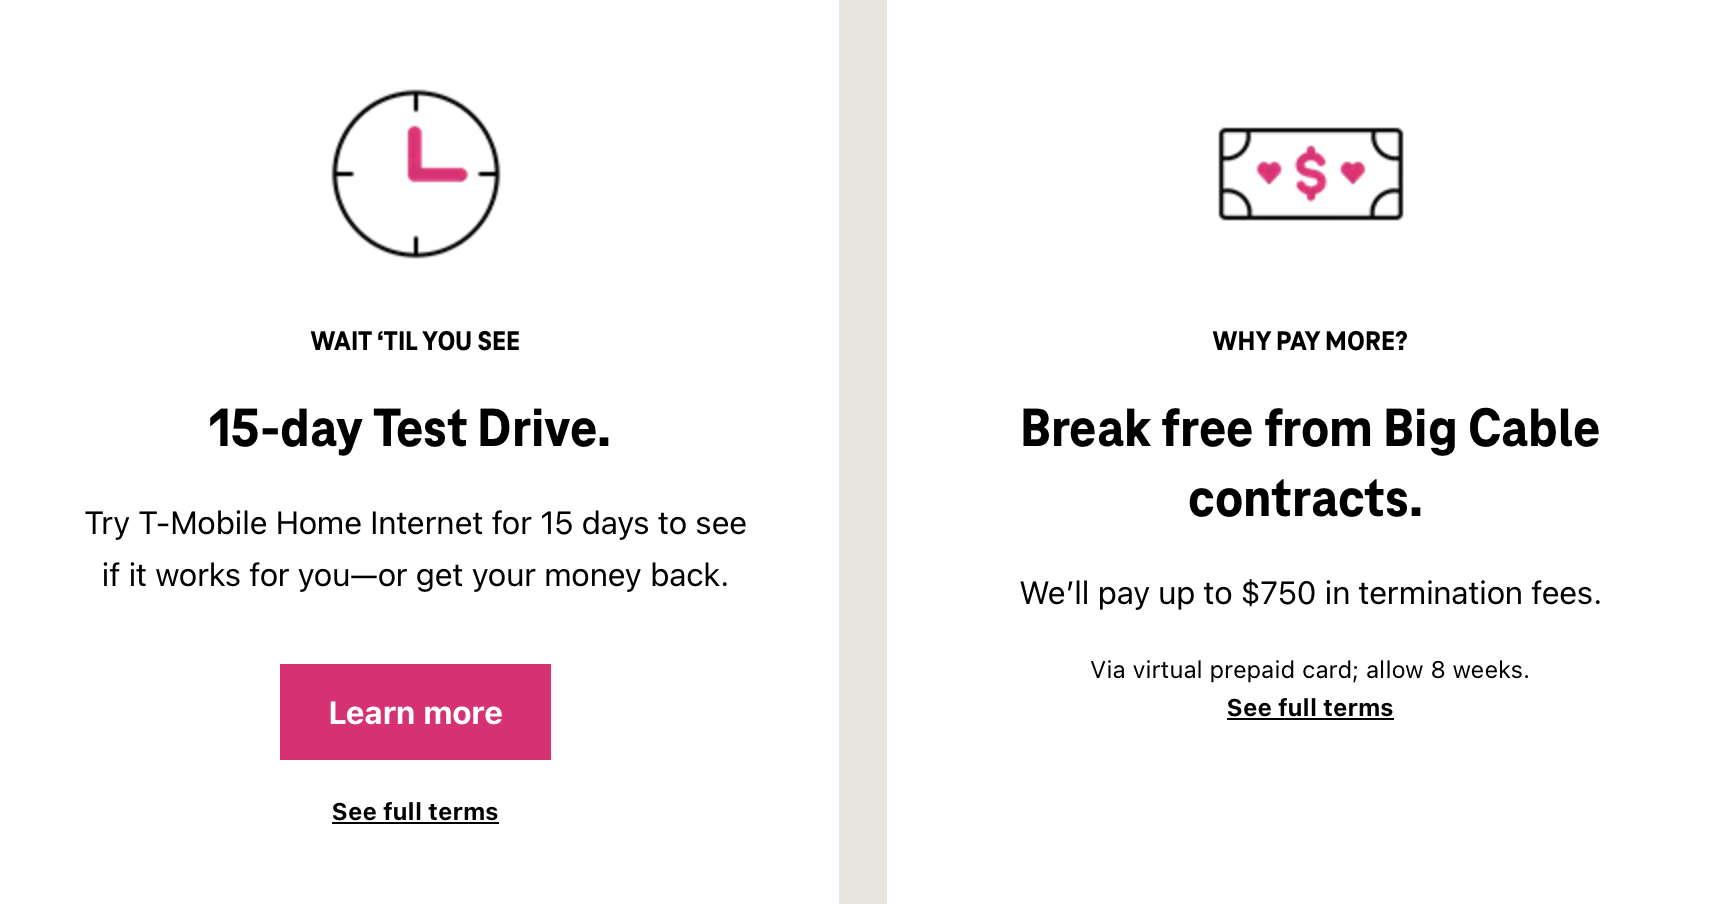This screenshot has width=1728, height=904.
Task: Click the WAIT 'TIL YOU SEE label
Action: pos(415,340)
